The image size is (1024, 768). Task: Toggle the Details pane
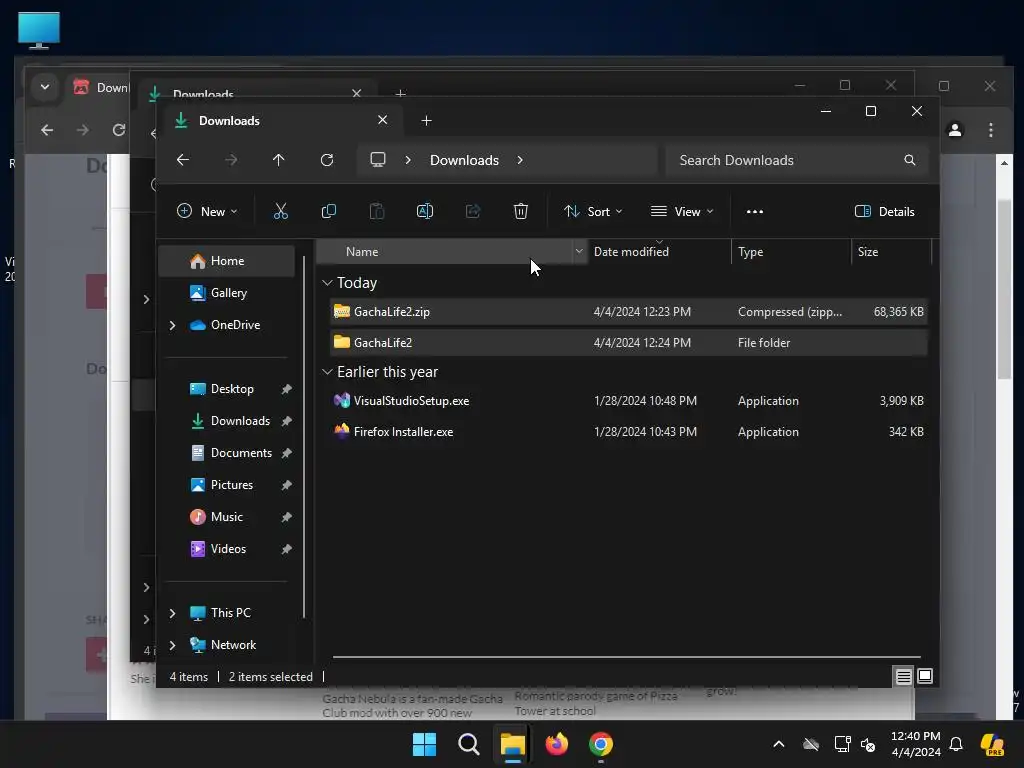pos(884,212)
